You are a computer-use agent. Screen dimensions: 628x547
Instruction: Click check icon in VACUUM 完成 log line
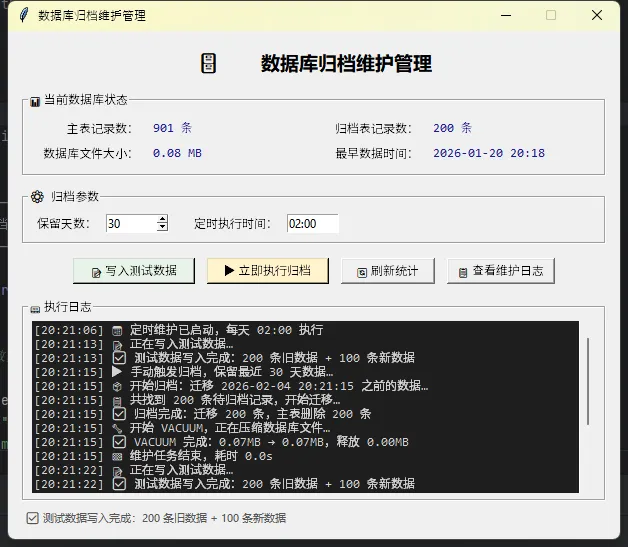[119, 442]
